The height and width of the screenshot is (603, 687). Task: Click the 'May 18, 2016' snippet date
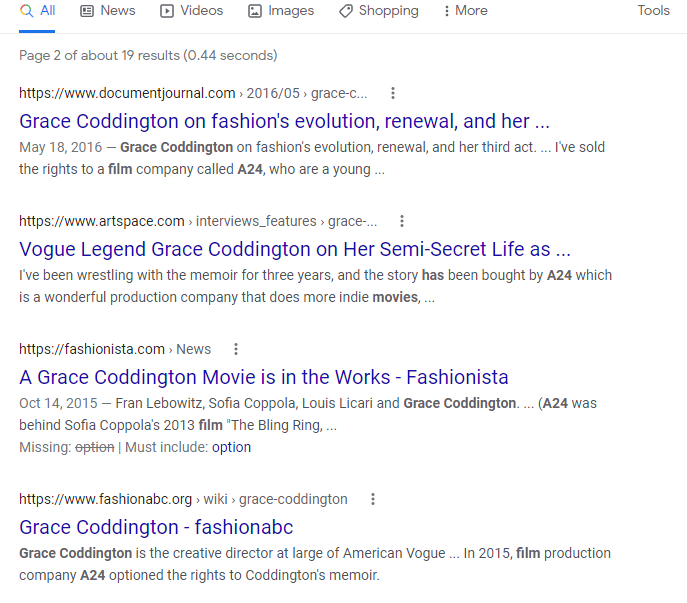[60, 147]
